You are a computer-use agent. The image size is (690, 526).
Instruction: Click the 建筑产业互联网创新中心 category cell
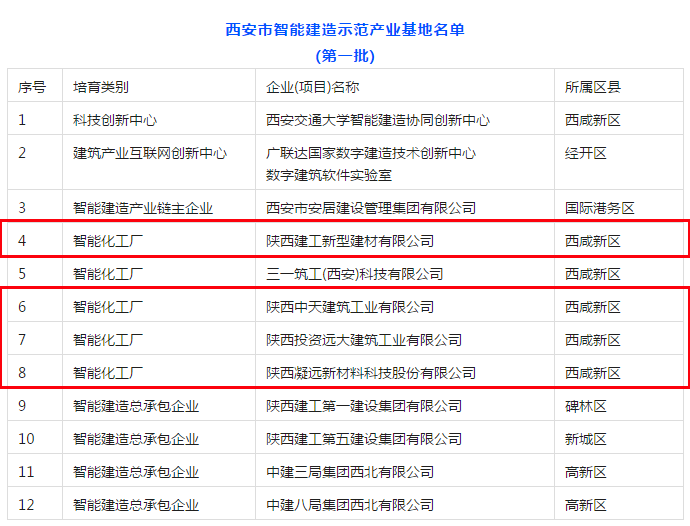point(150,153)
